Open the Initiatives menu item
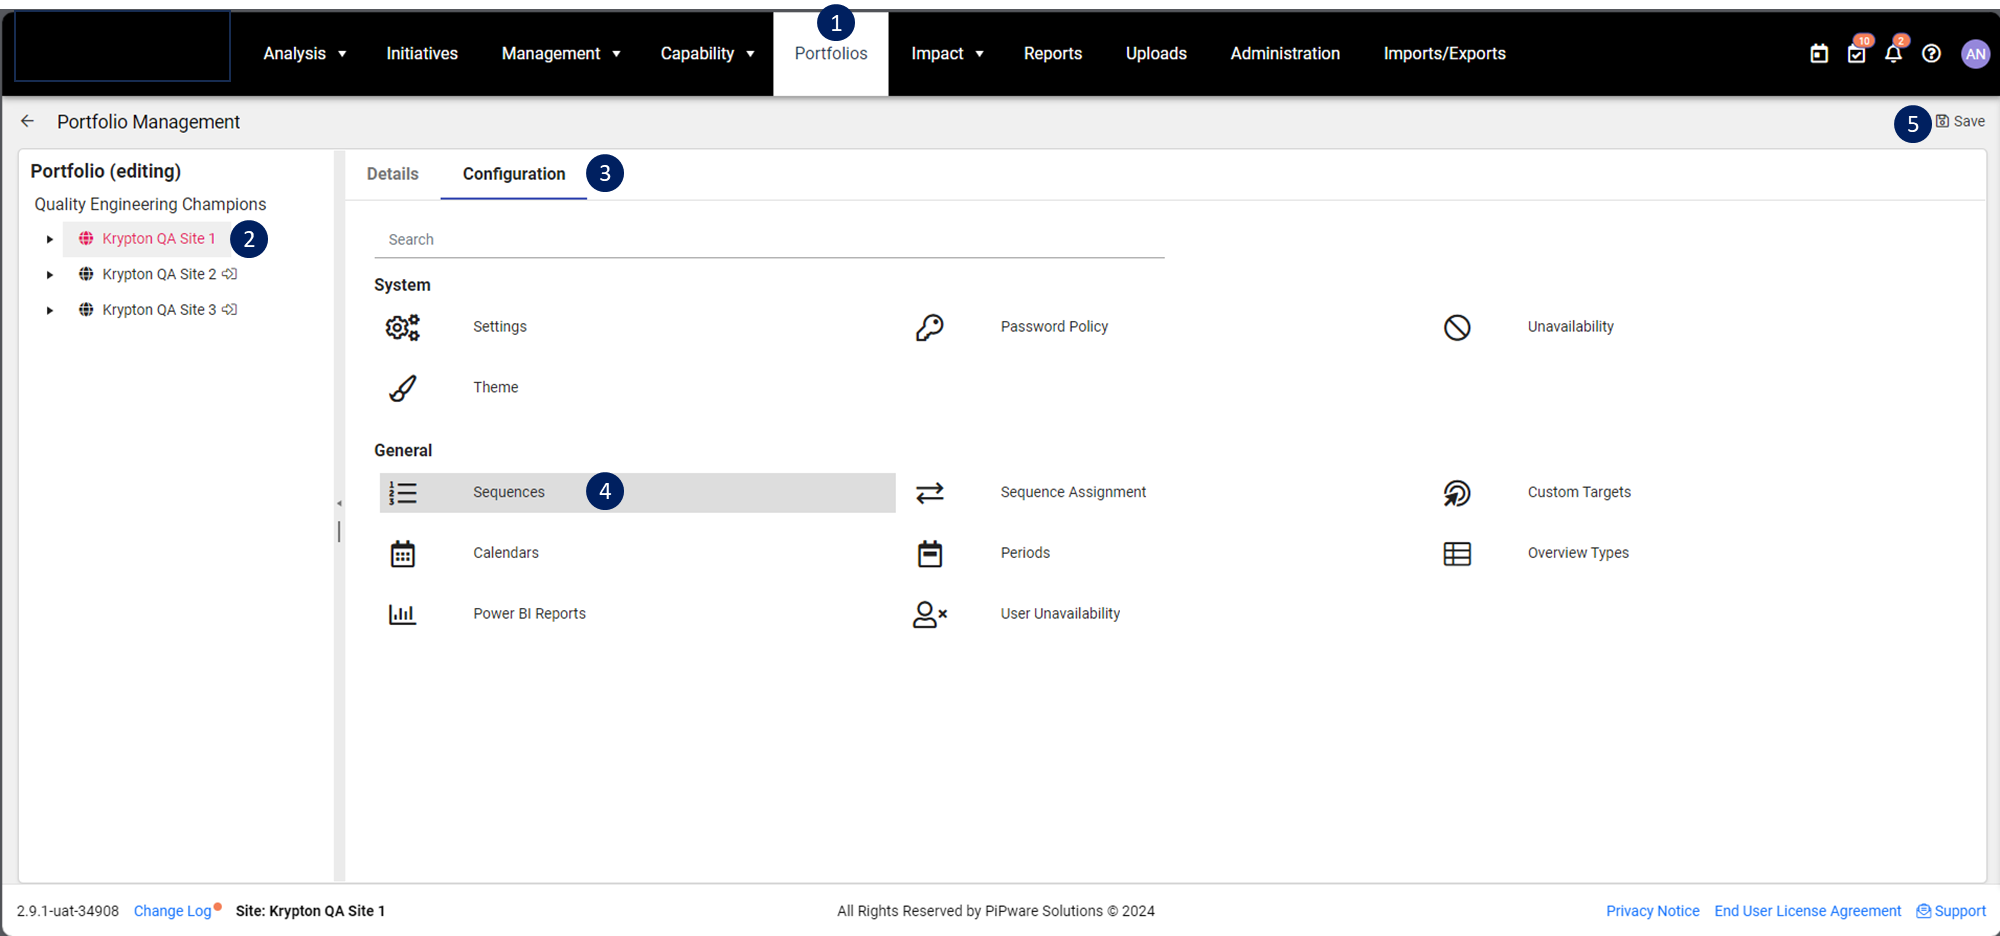 pyautogui.click(x=422, y=54)
